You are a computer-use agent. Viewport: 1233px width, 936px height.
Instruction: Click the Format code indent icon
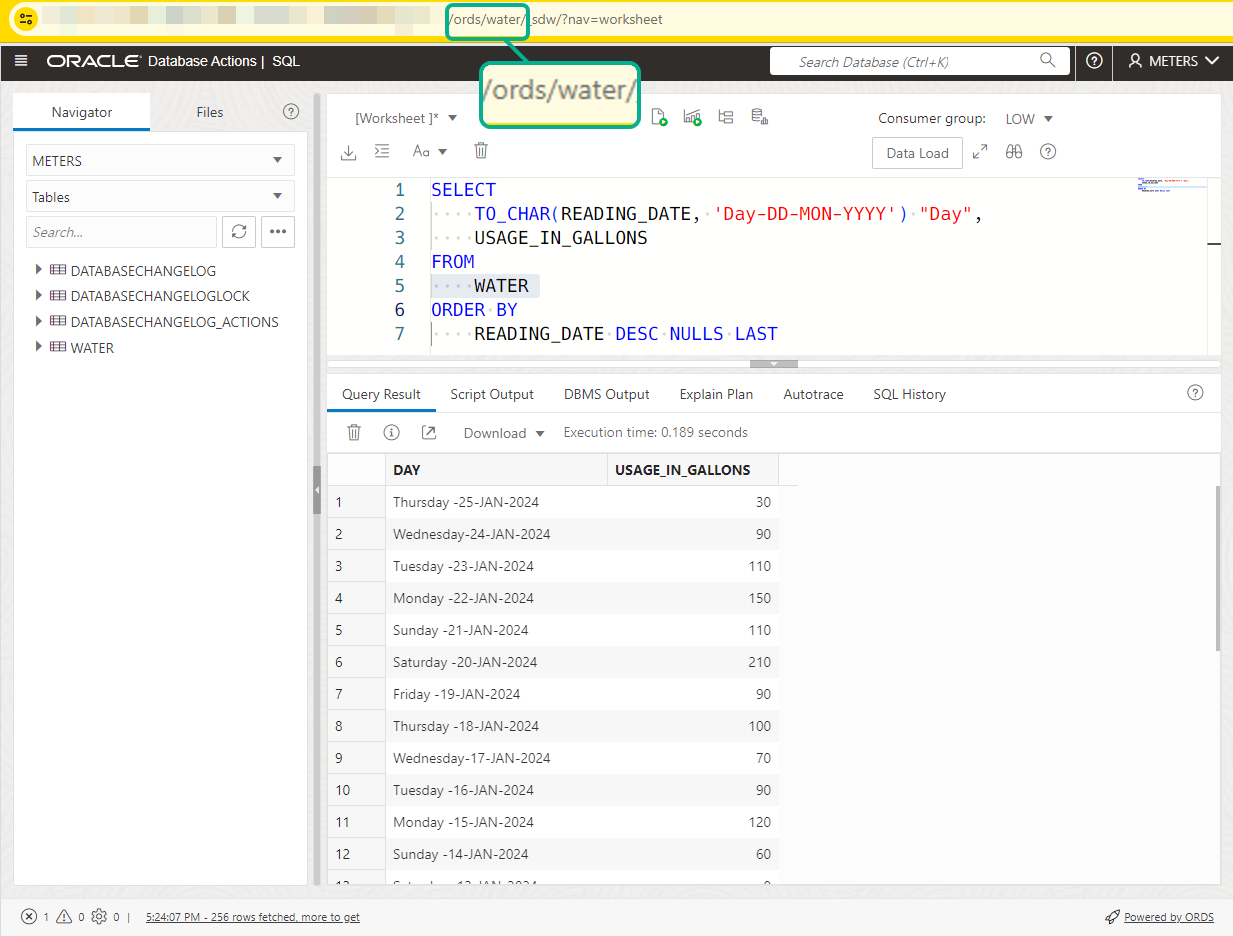[381, 151]
